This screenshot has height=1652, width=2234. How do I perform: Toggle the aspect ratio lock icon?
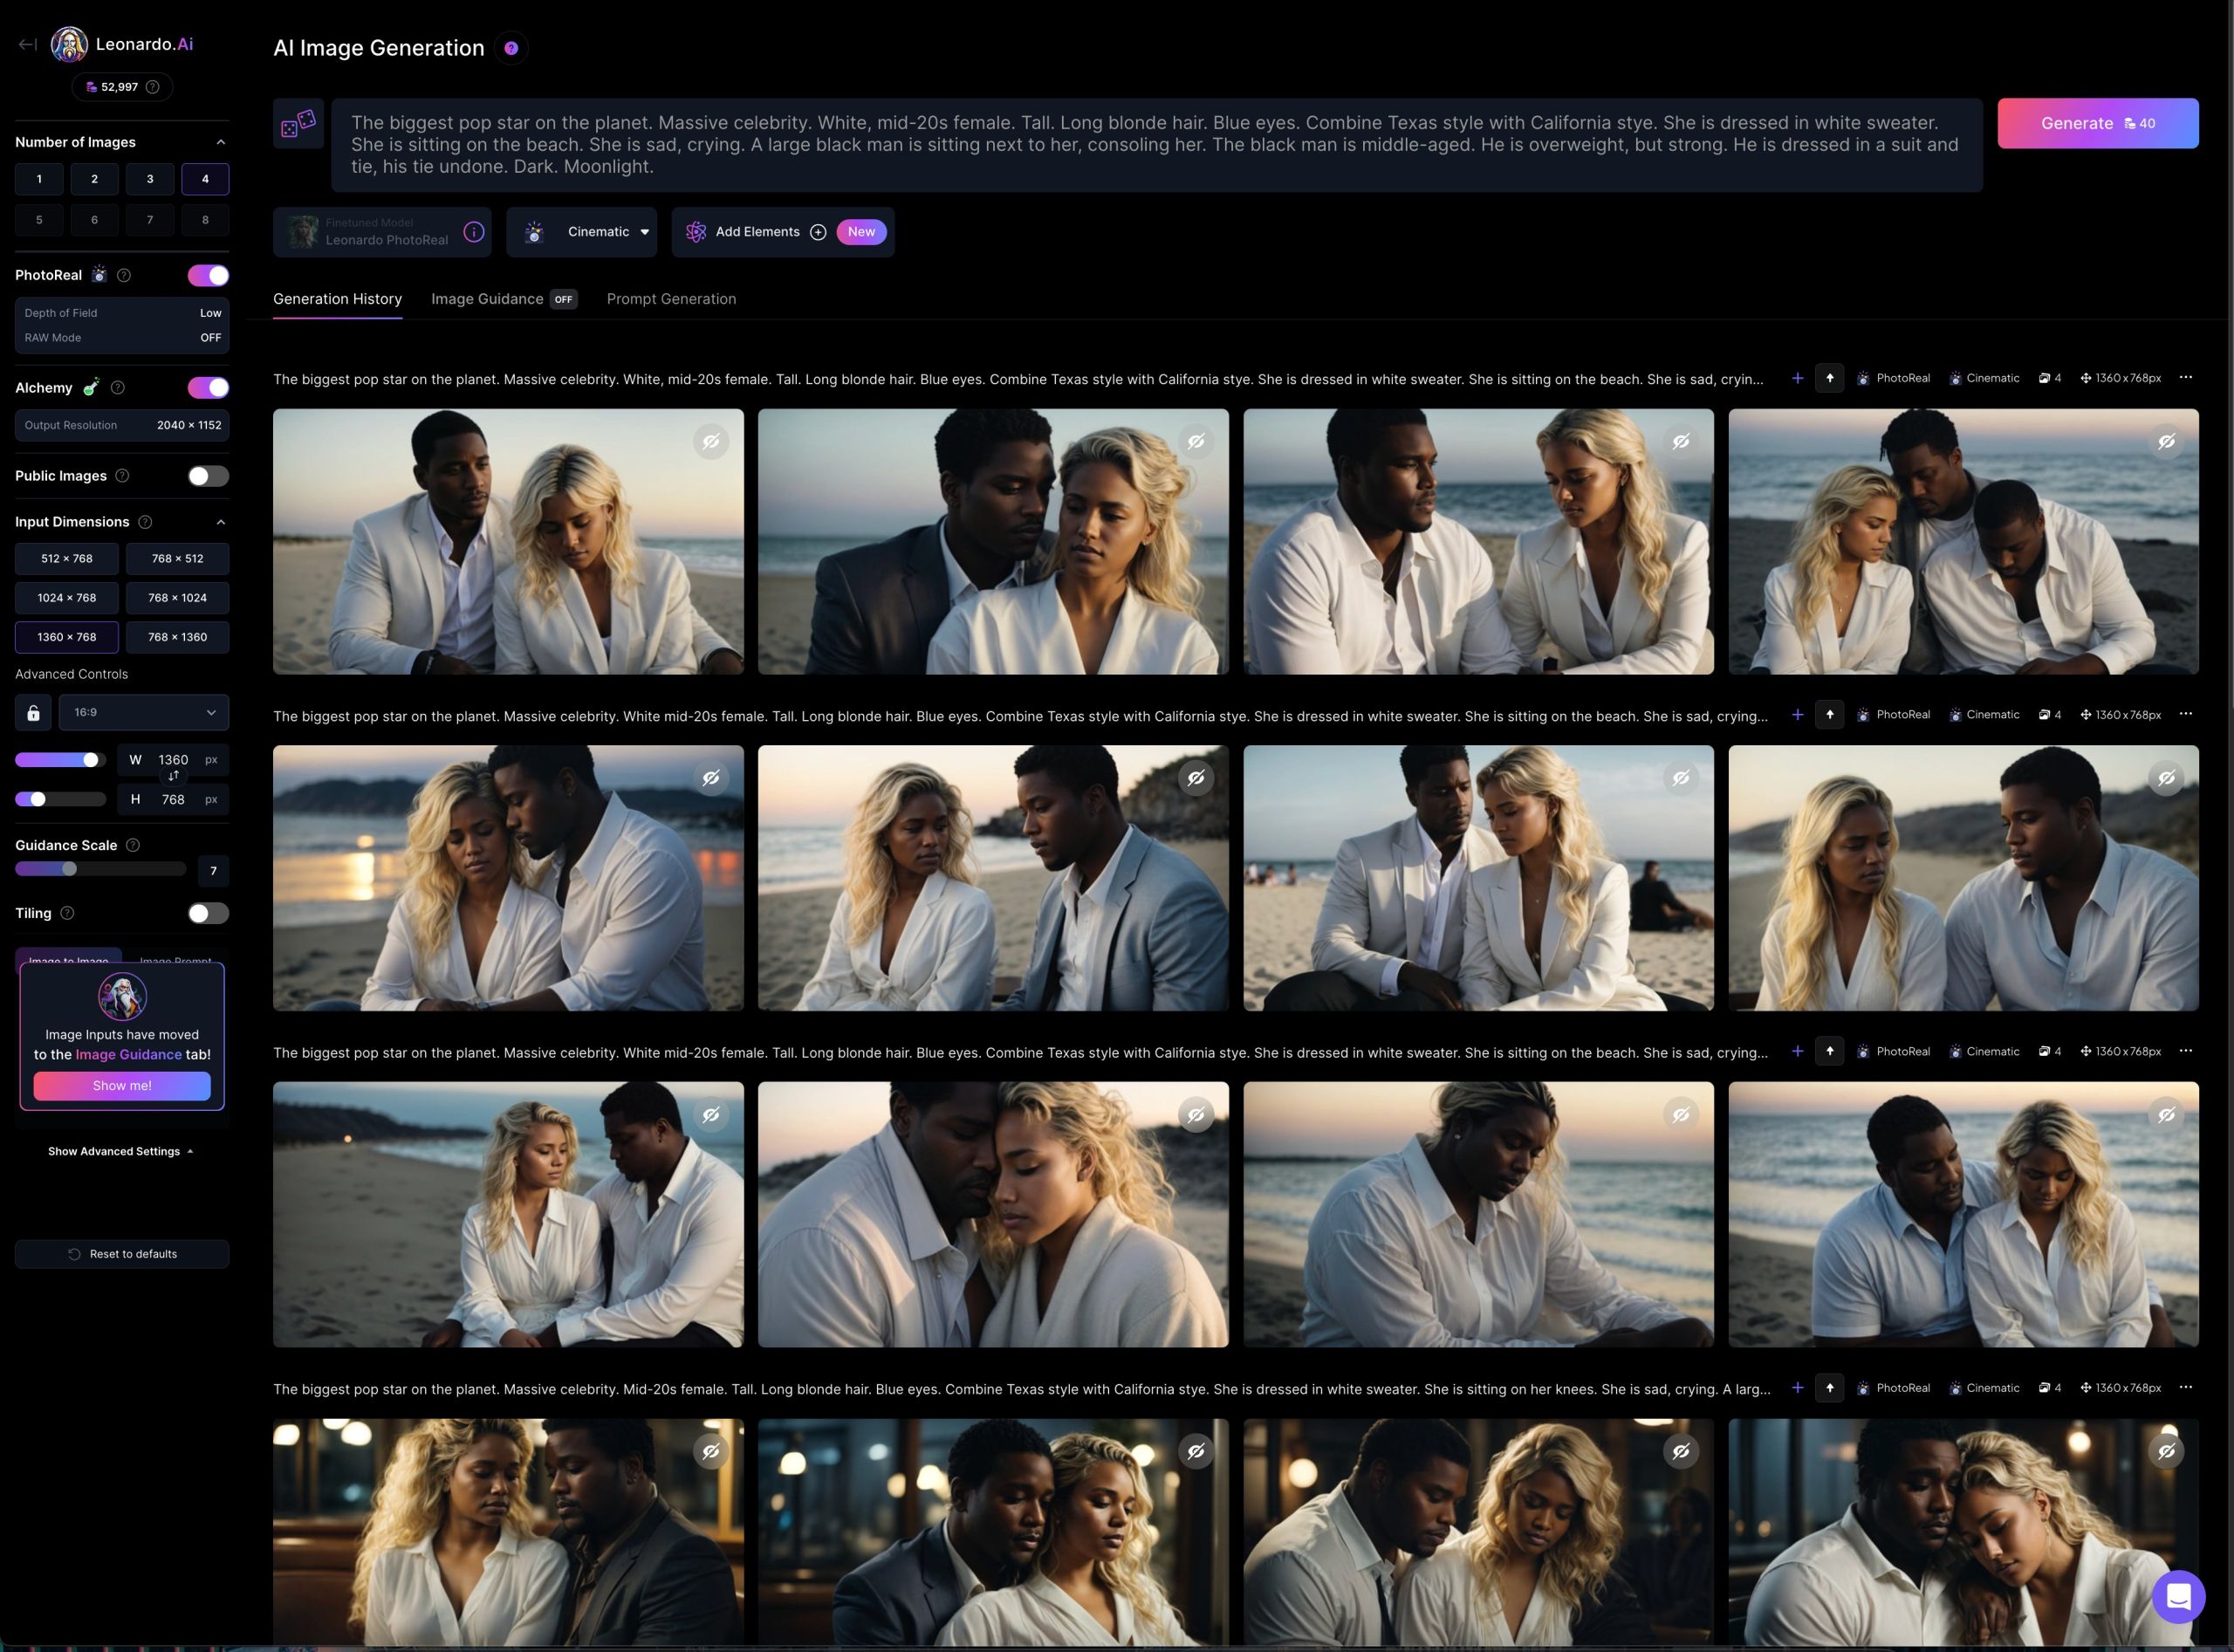coord(33,712)
